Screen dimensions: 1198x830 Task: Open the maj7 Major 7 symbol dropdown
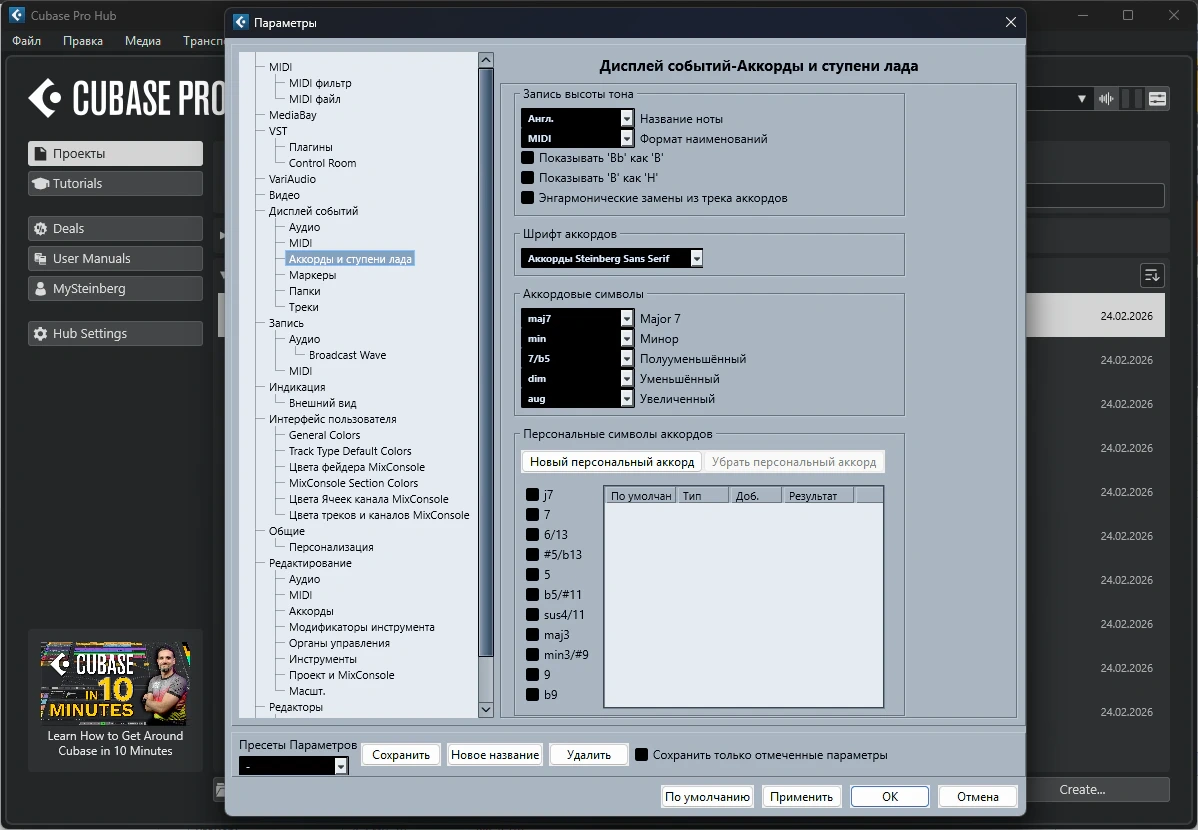coord(627,319)
